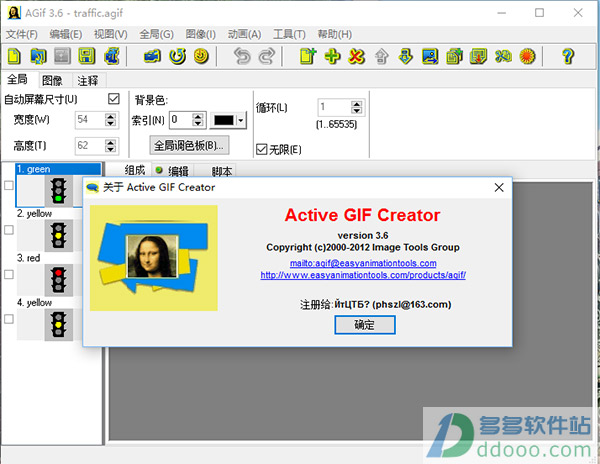The width and height of the screenshot is (600, 464).
Task: Switch to the 注释 properties tab
Action: pos(88,80)
